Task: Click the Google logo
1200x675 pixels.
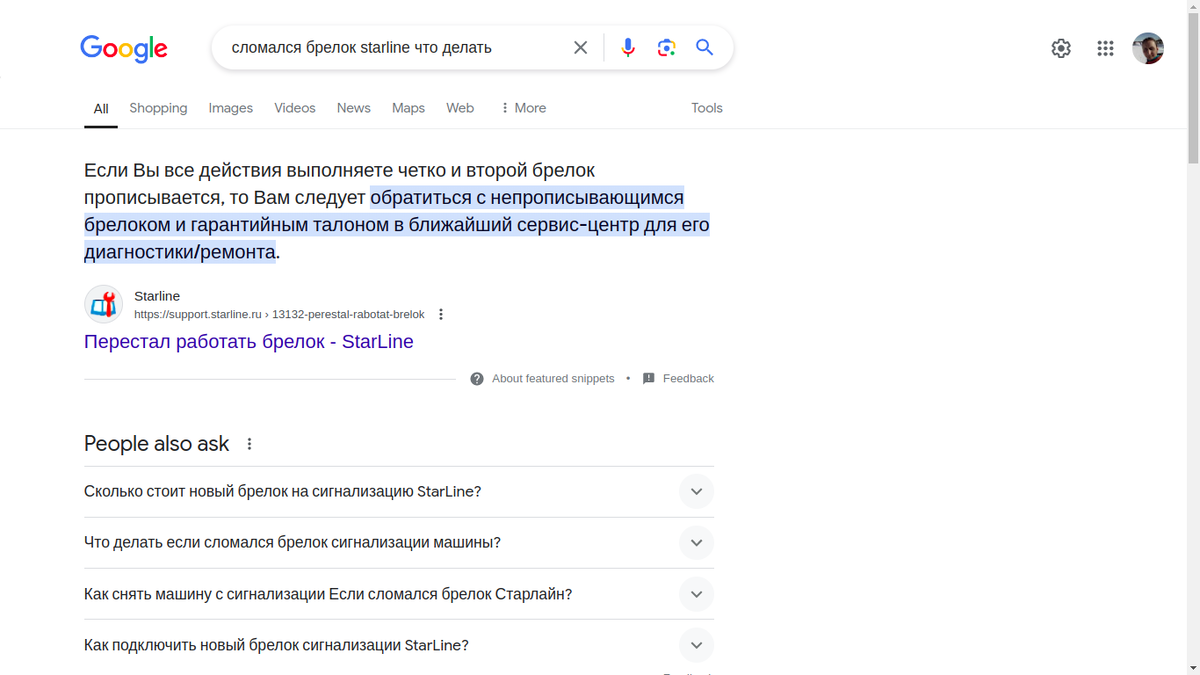Action: point(124,48)
